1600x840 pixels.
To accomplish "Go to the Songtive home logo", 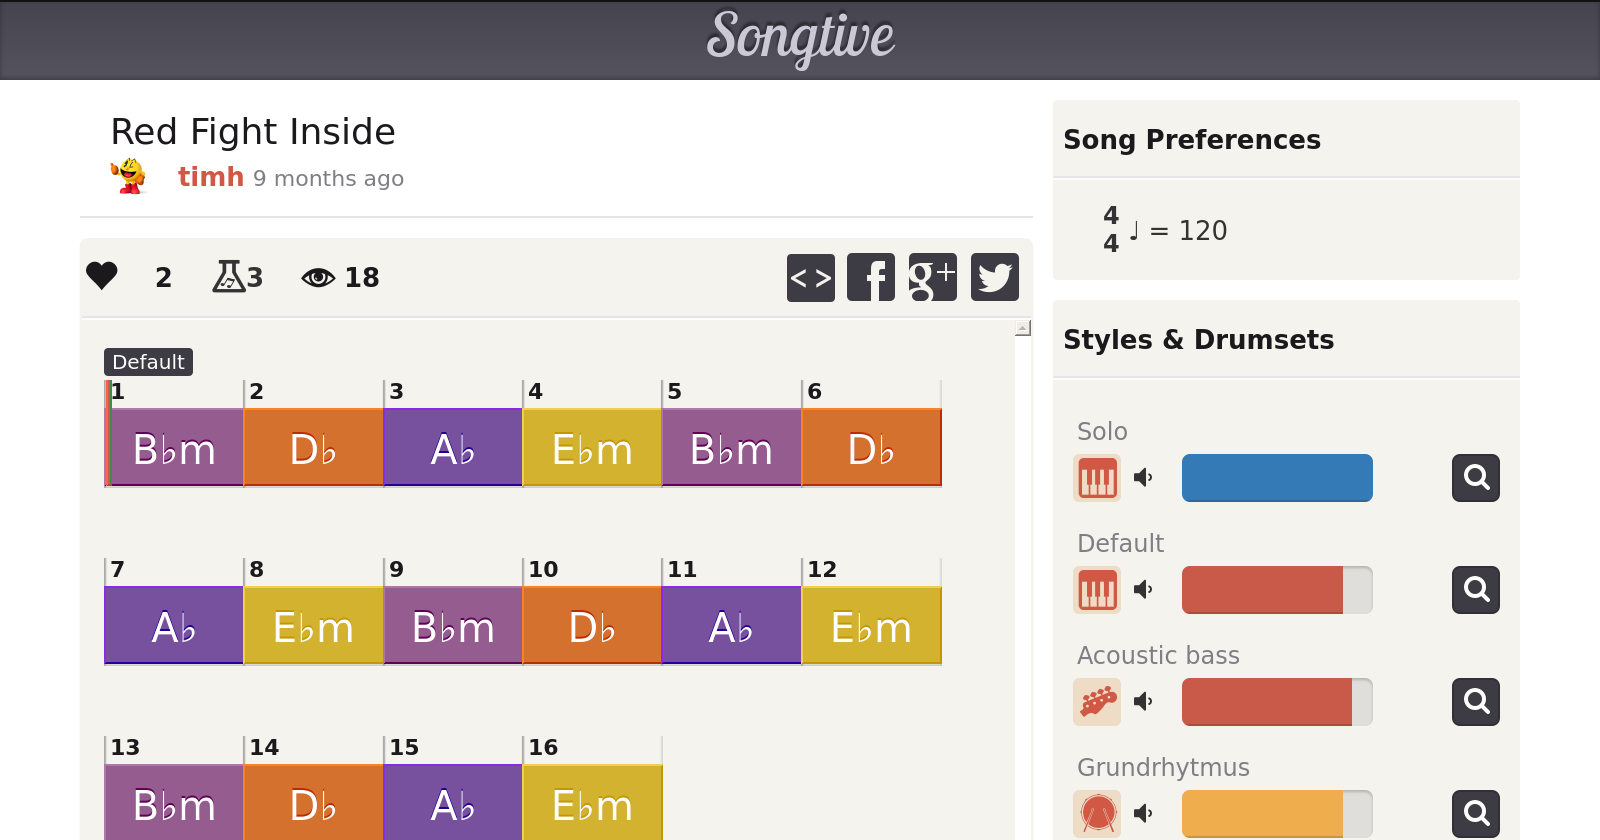I will coord(800,38).
